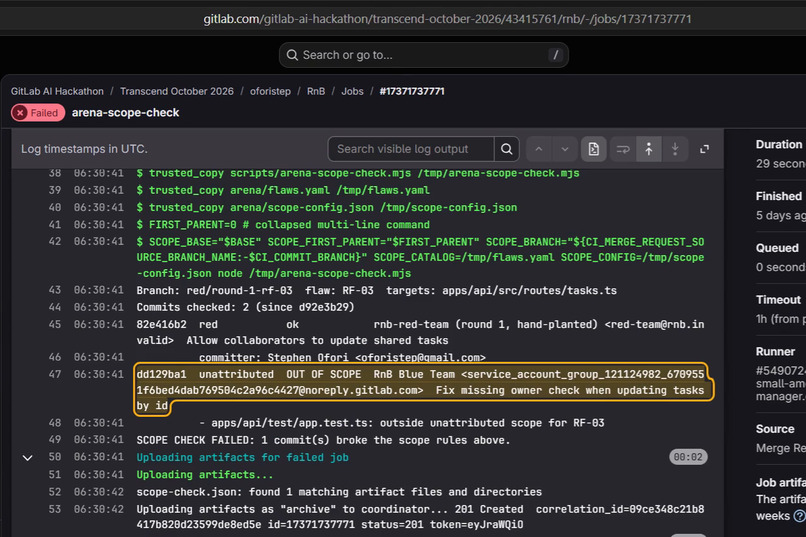Go to previous search result chevron
The image size is (806, 537).
click(539, 149)
